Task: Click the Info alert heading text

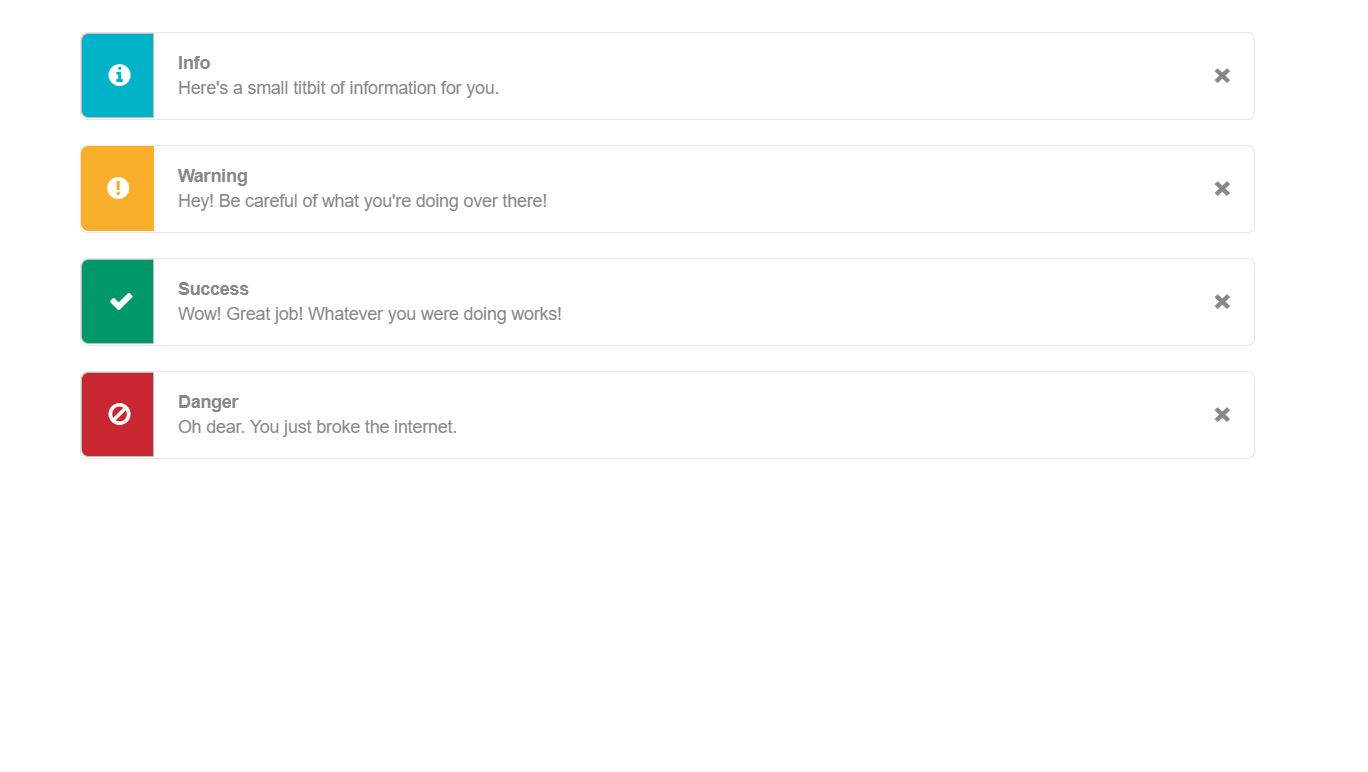Action: [193, 63]
